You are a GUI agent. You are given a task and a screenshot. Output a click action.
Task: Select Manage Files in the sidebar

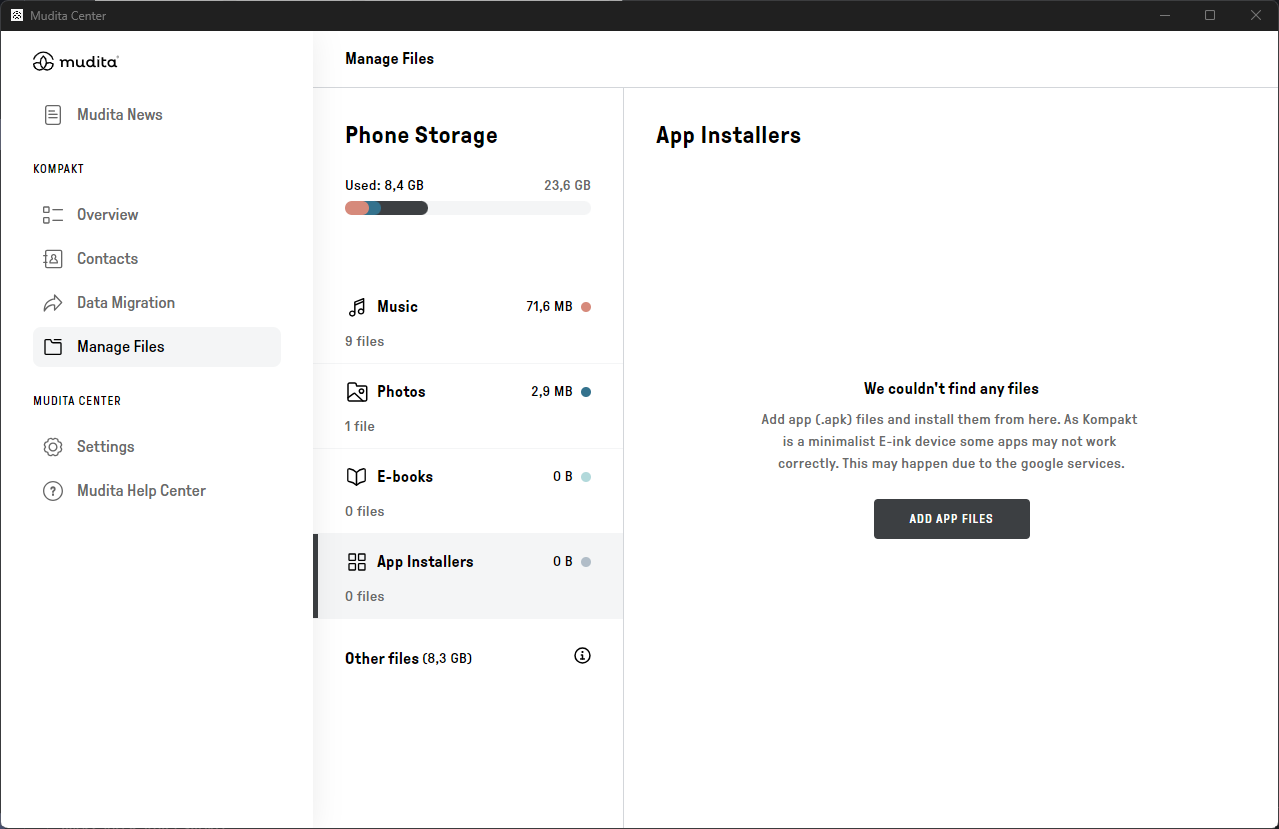157,347
